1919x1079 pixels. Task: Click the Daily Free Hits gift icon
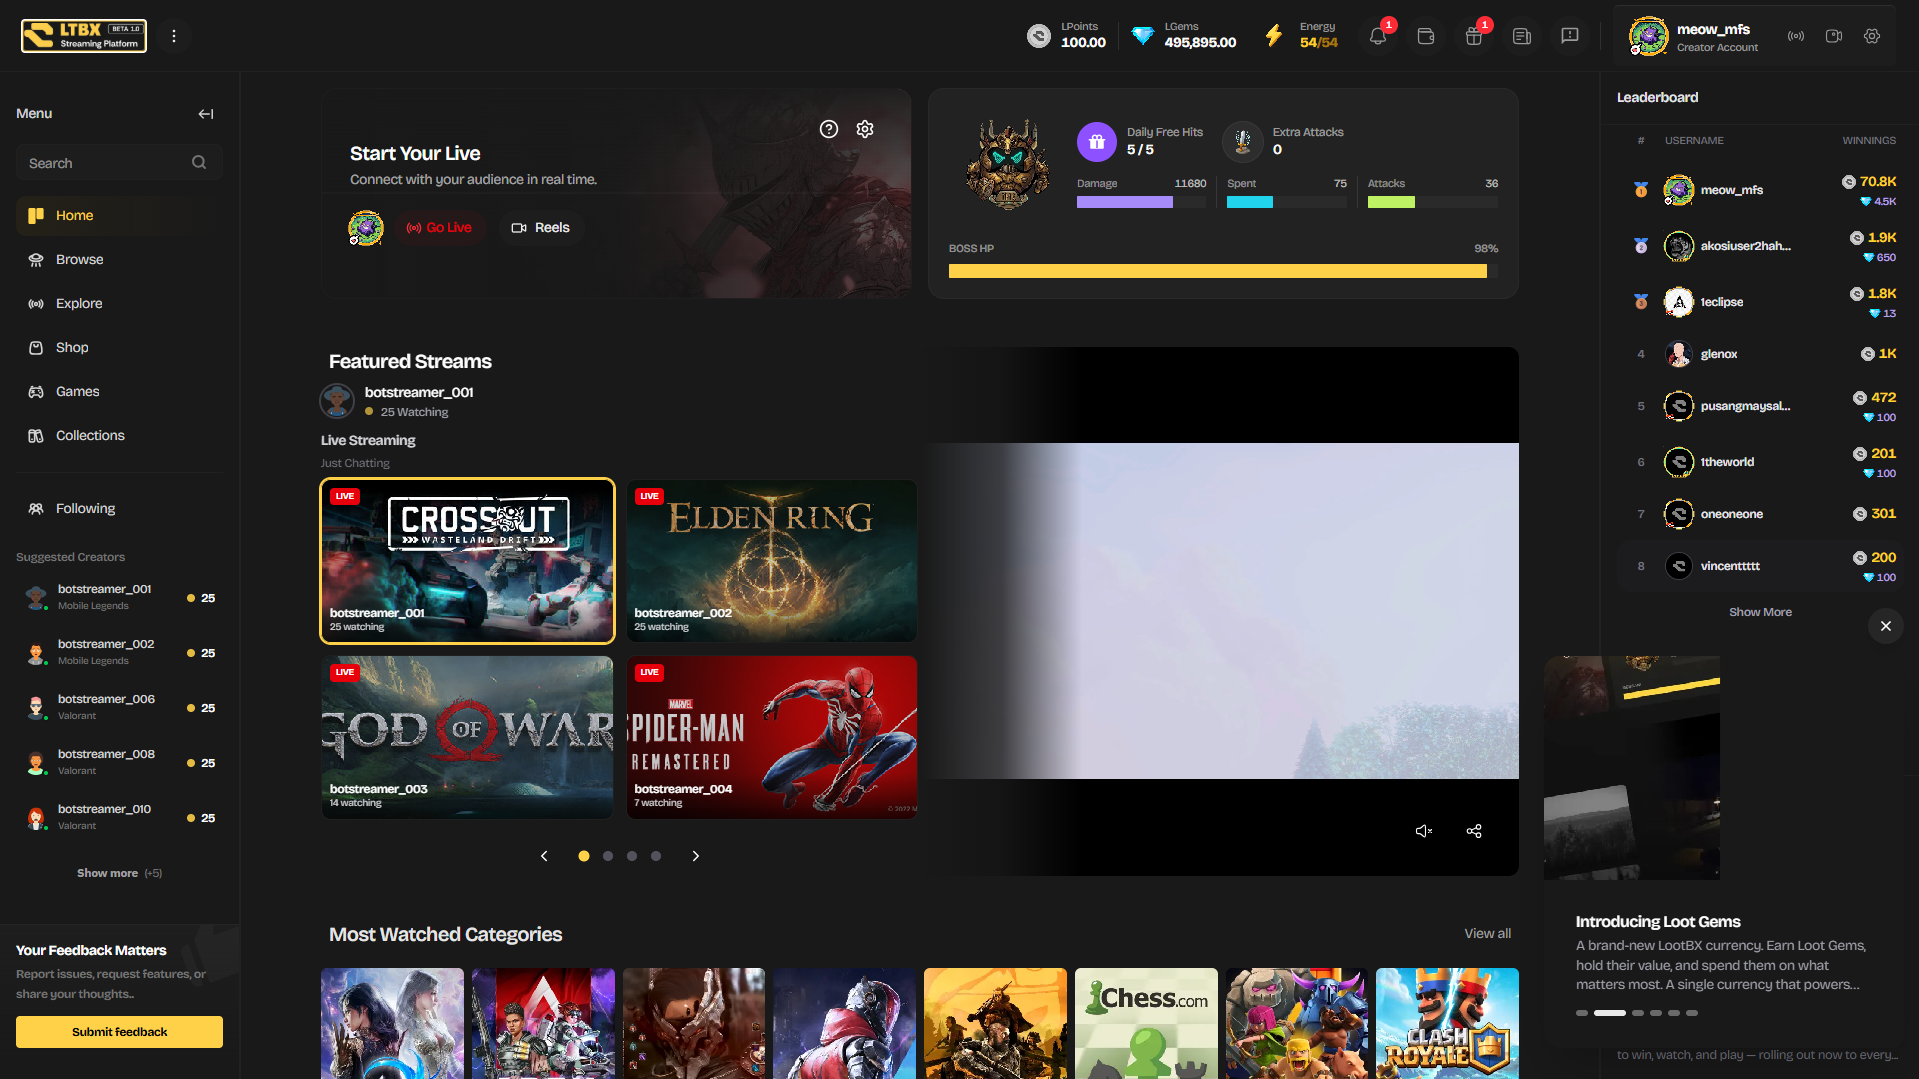[1097, 142]
